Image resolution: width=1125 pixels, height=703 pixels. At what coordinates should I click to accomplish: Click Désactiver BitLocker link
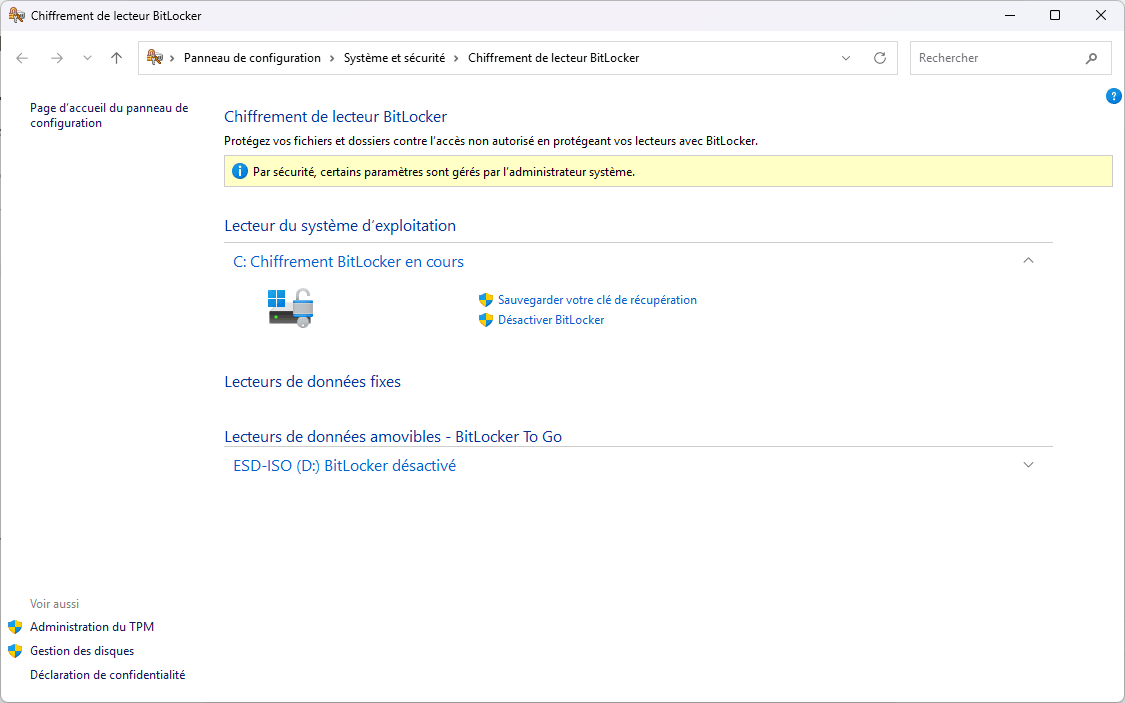(x=551, y=320)
